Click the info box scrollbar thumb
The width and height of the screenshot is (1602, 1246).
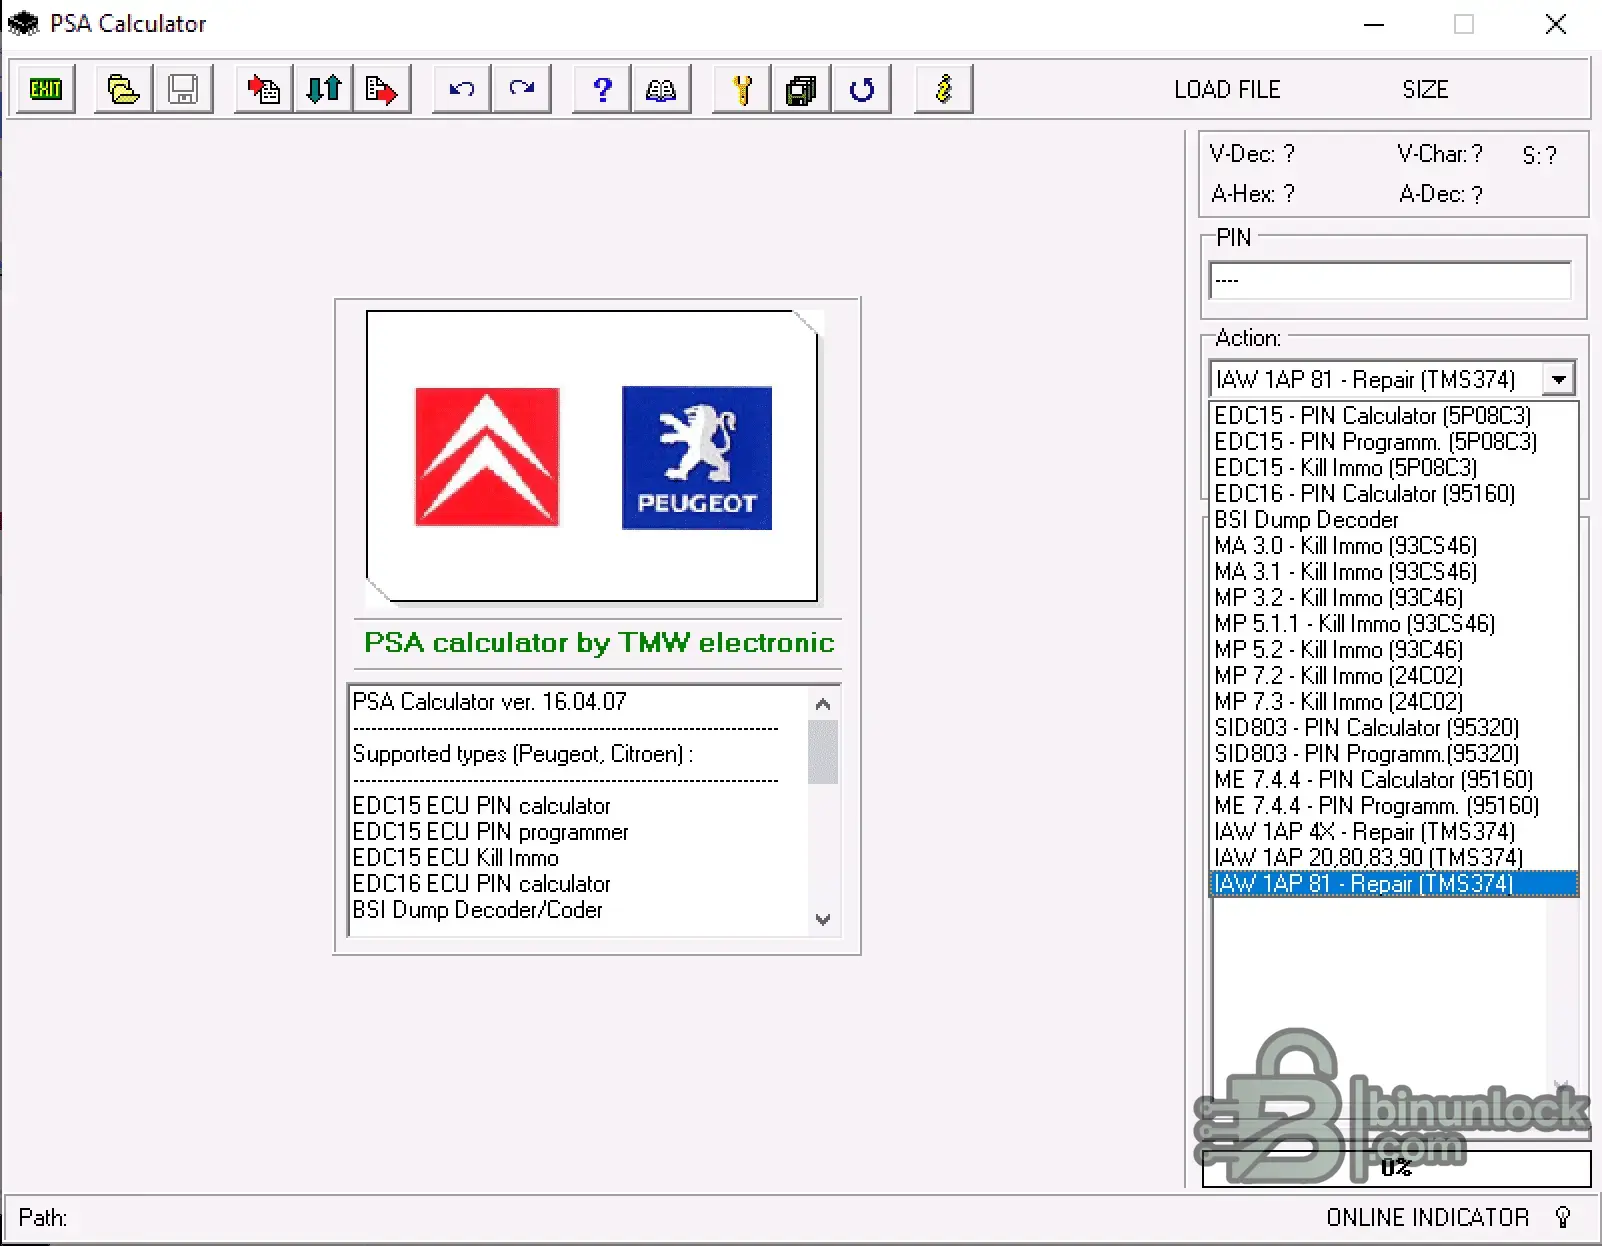pos(823,752)
